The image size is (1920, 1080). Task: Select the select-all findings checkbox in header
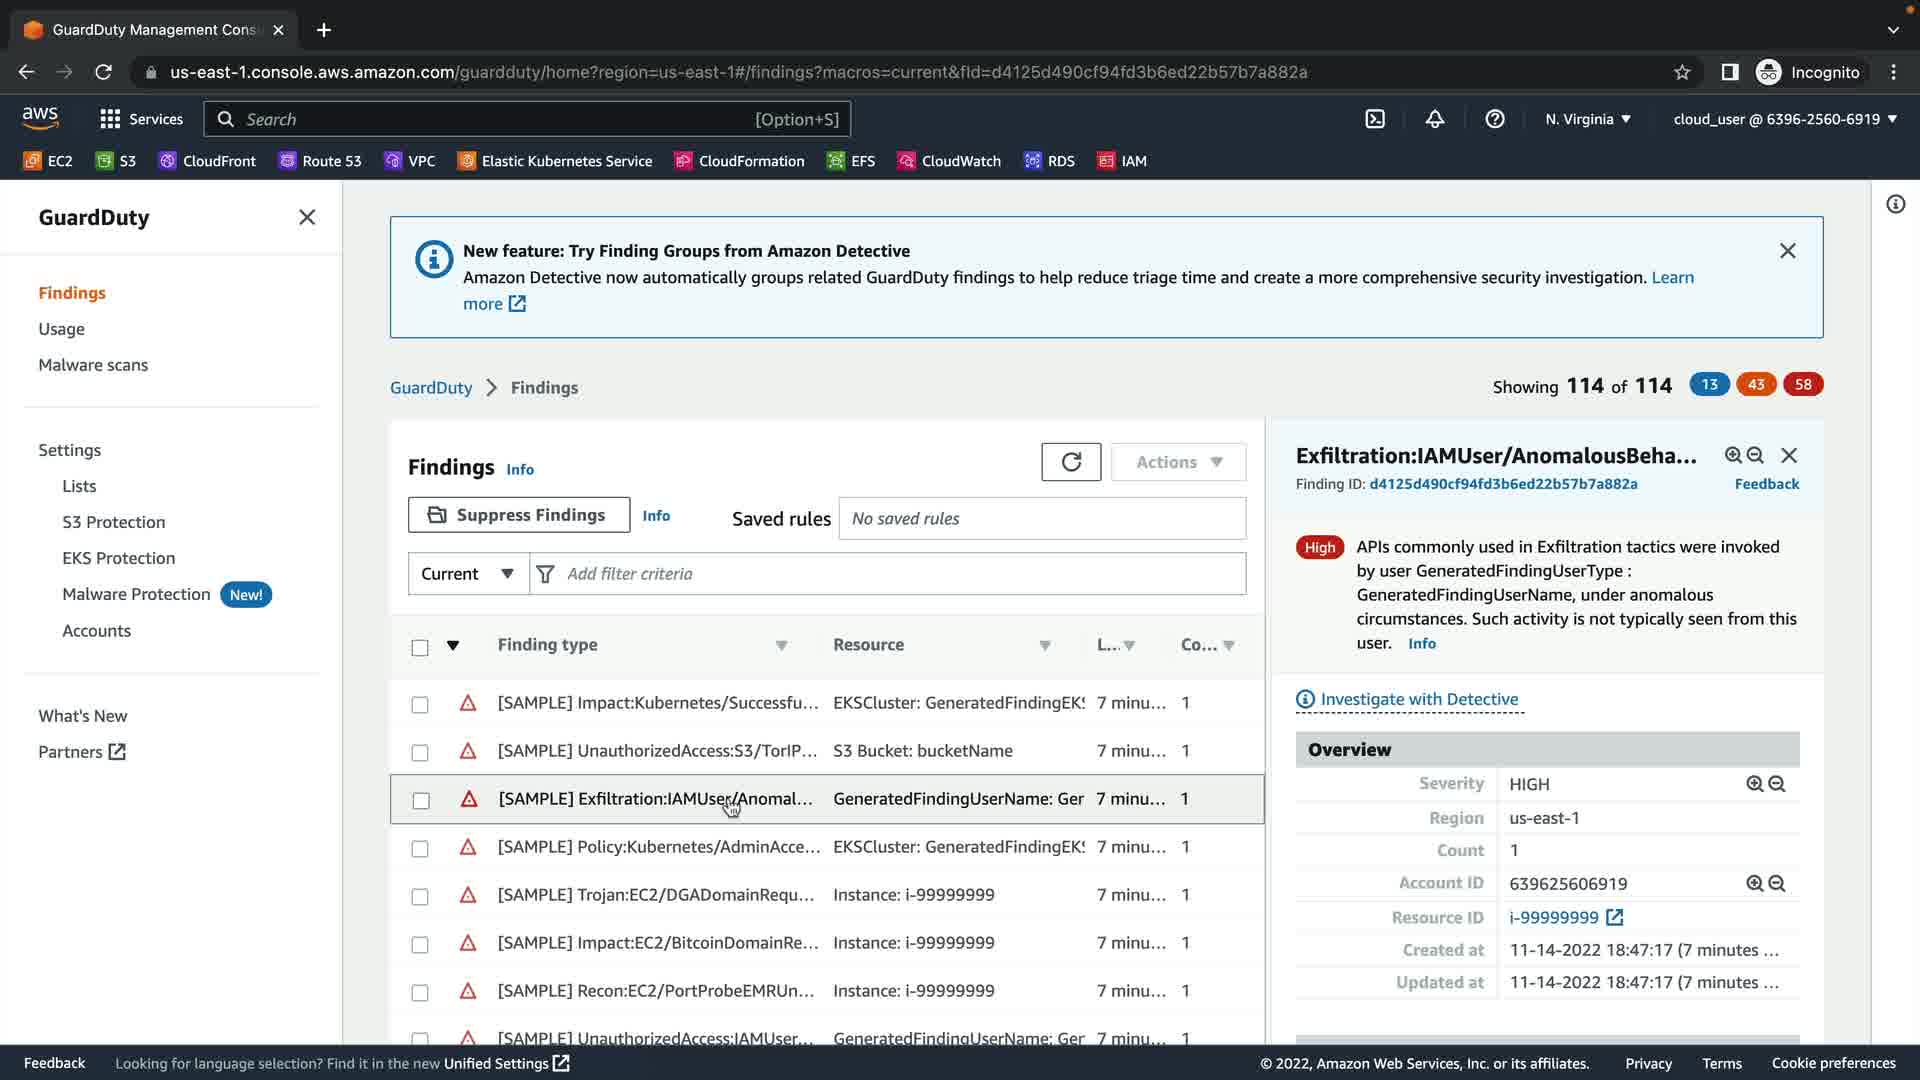420,647
